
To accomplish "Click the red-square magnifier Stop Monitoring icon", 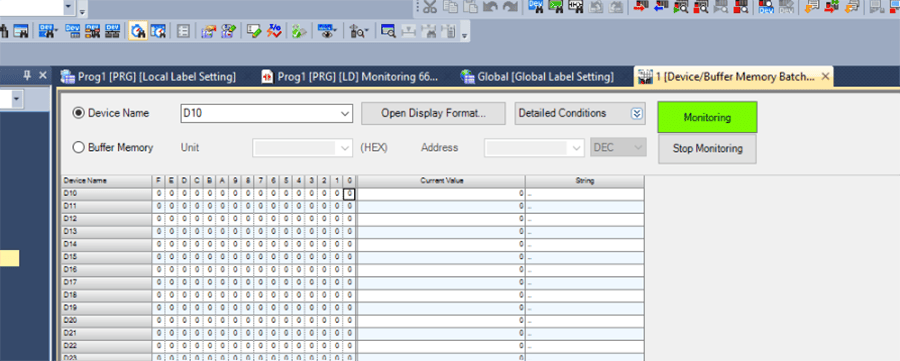I will pos(701,7).
